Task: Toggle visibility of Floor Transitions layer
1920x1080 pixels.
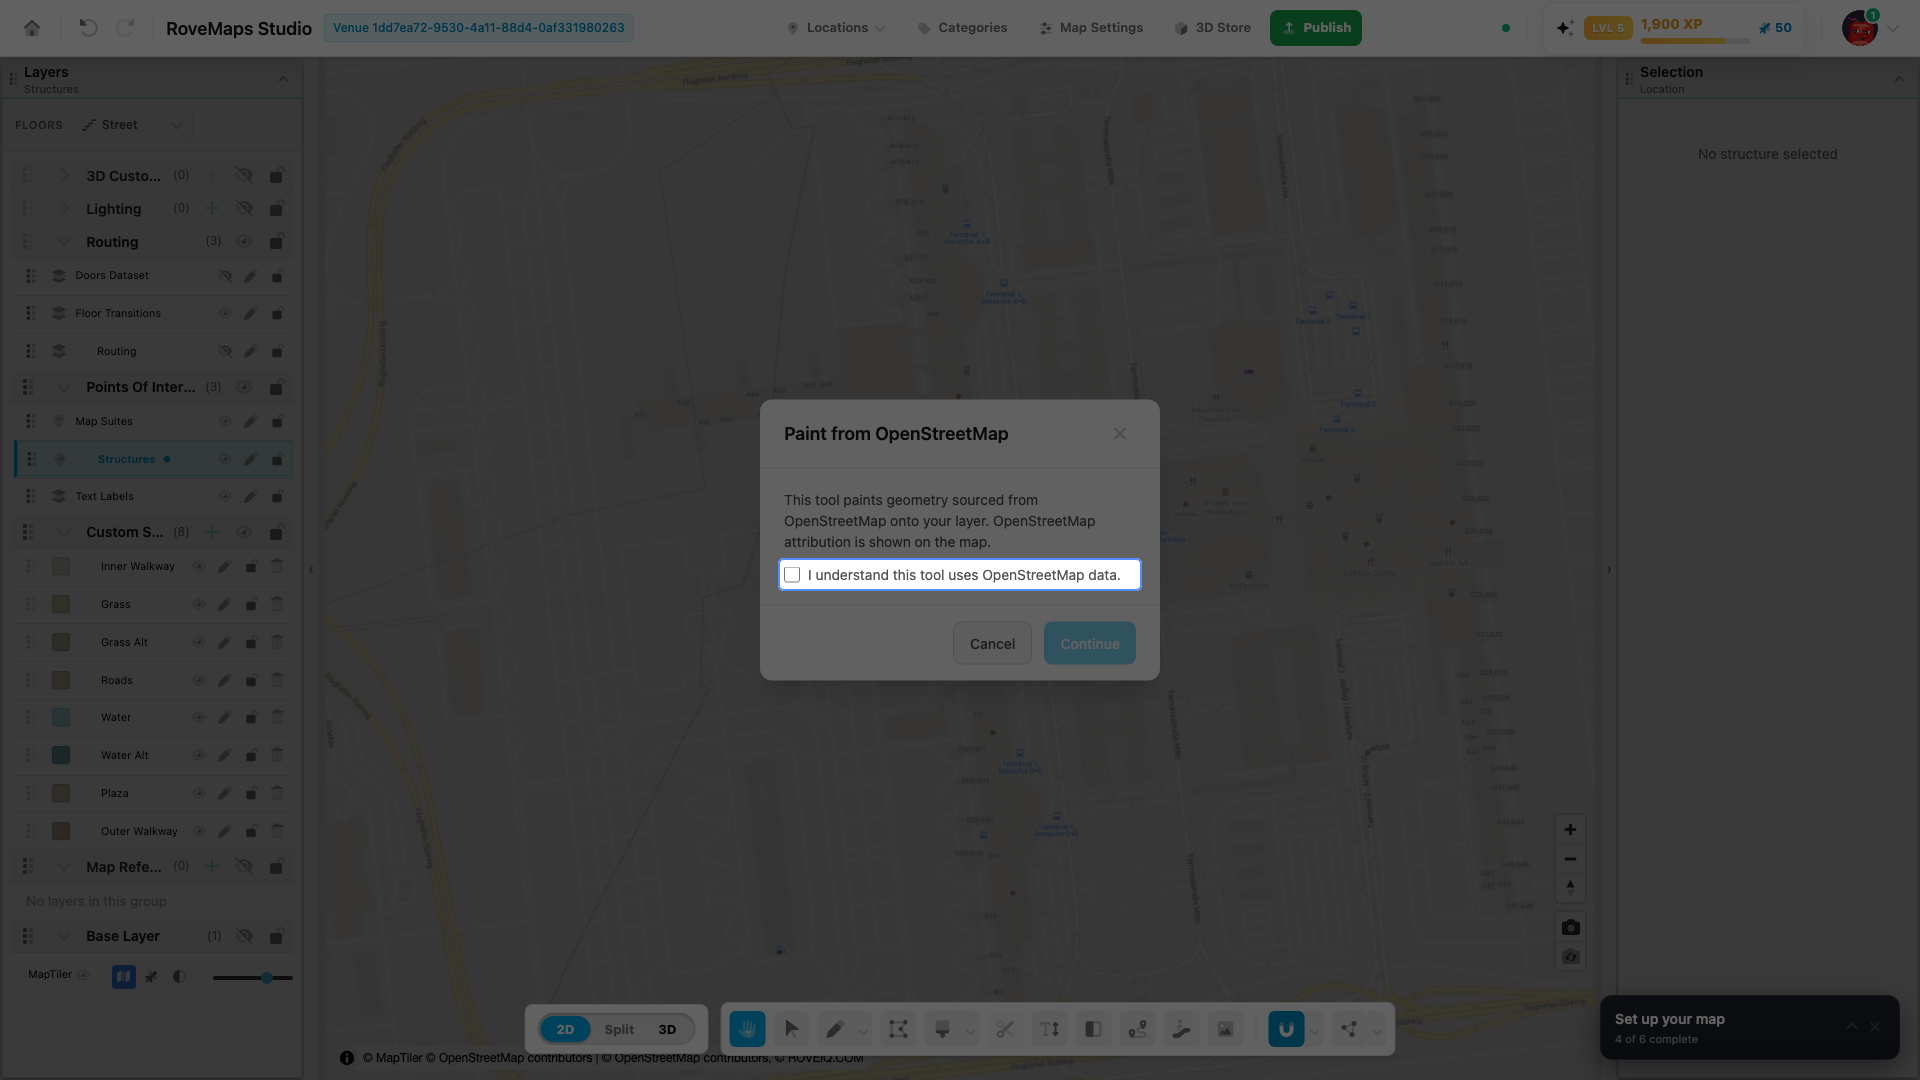Action: point(225,313)
